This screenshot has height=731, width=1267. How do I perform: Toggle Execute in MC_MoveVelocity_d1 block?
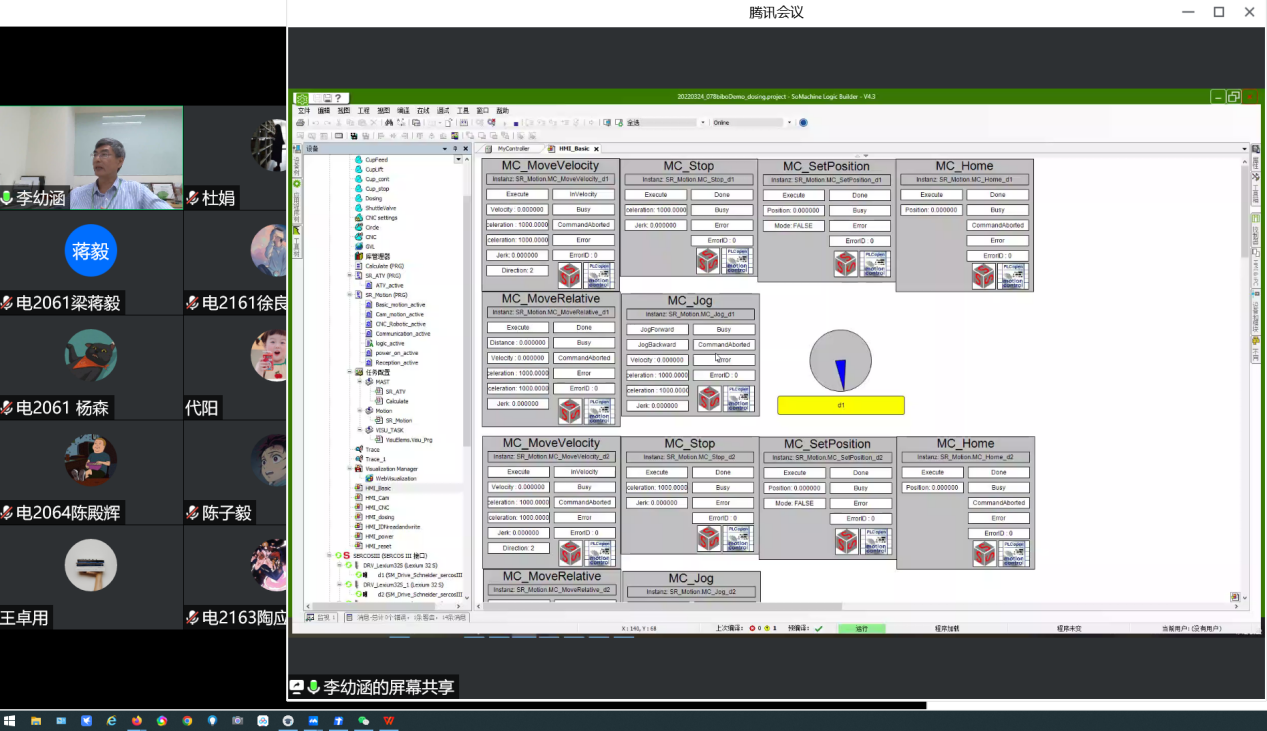click(x=517, y=195)
